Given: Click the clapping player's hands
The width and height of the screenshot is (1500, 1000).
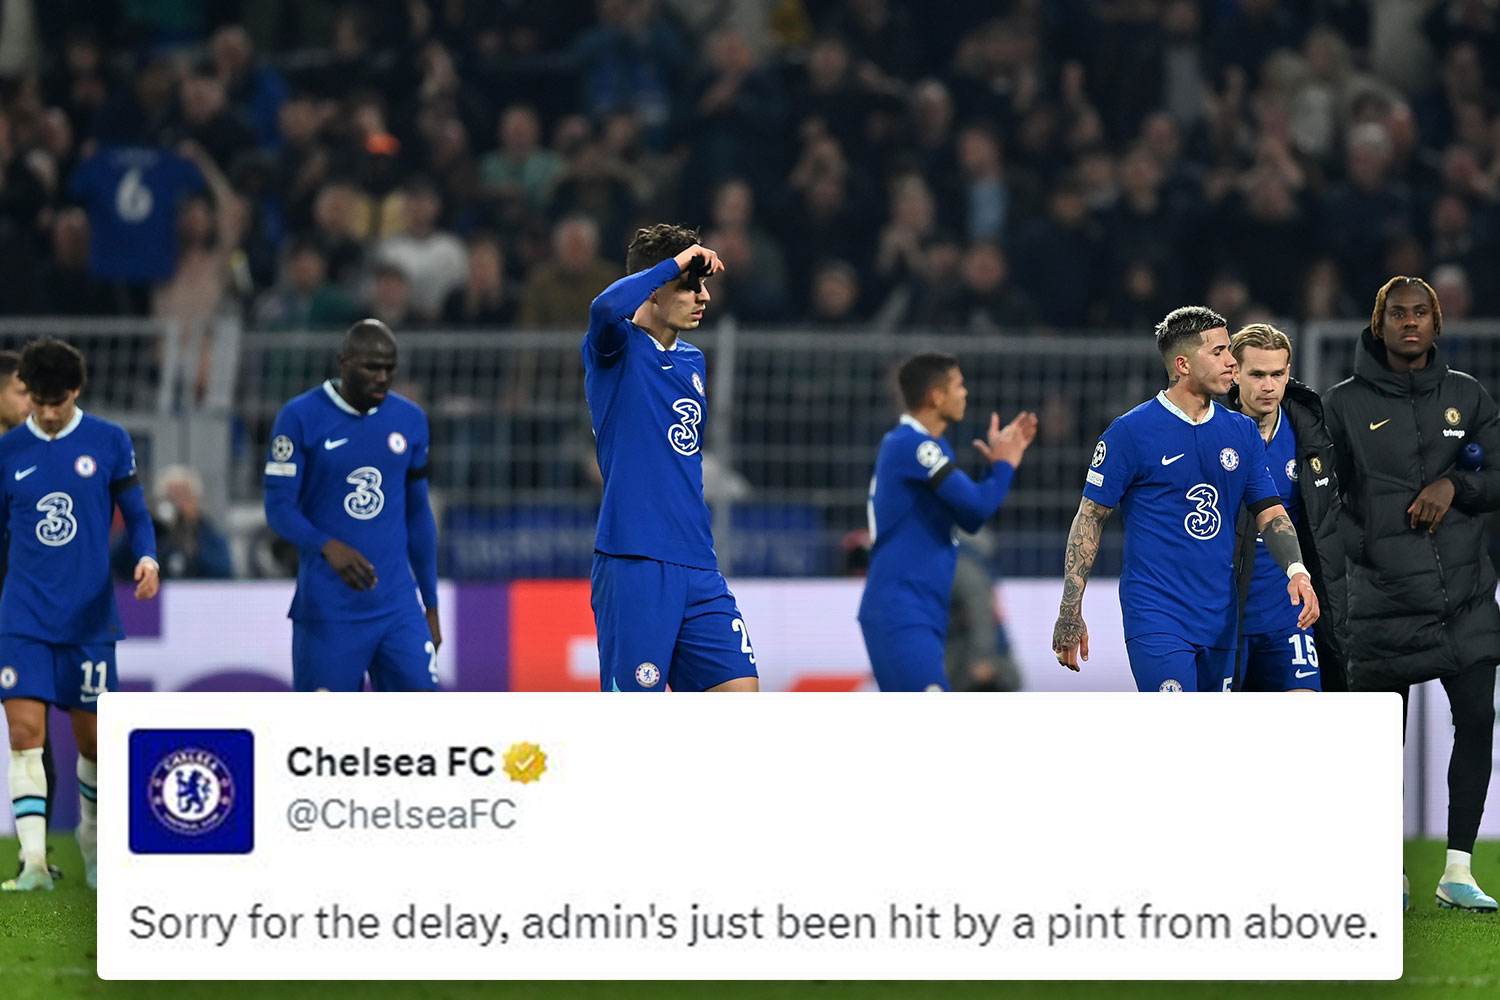Looking at the screenshot, I should [1009, 439].
